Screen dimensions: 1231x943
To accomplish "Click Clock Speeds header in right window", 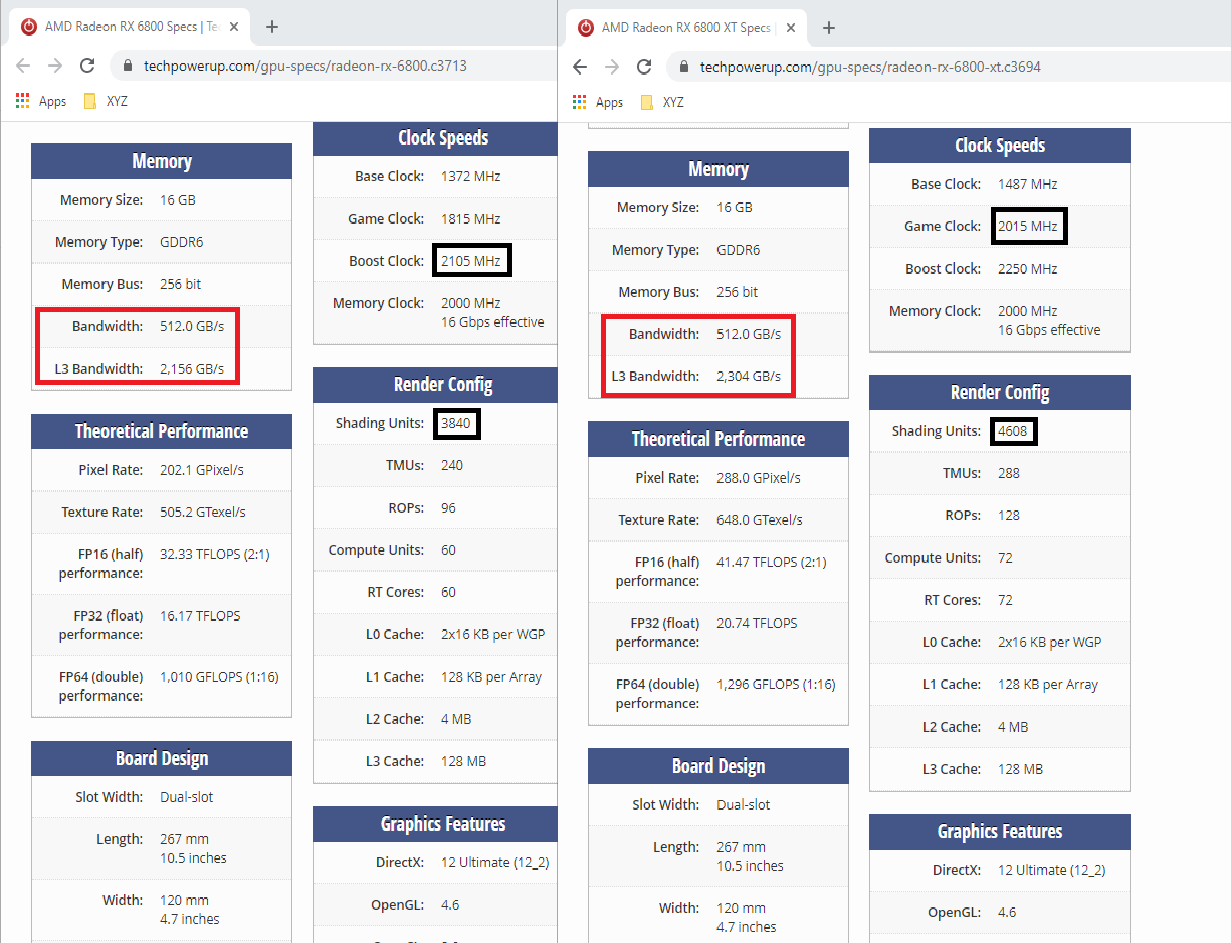I will click(1000, 146).
